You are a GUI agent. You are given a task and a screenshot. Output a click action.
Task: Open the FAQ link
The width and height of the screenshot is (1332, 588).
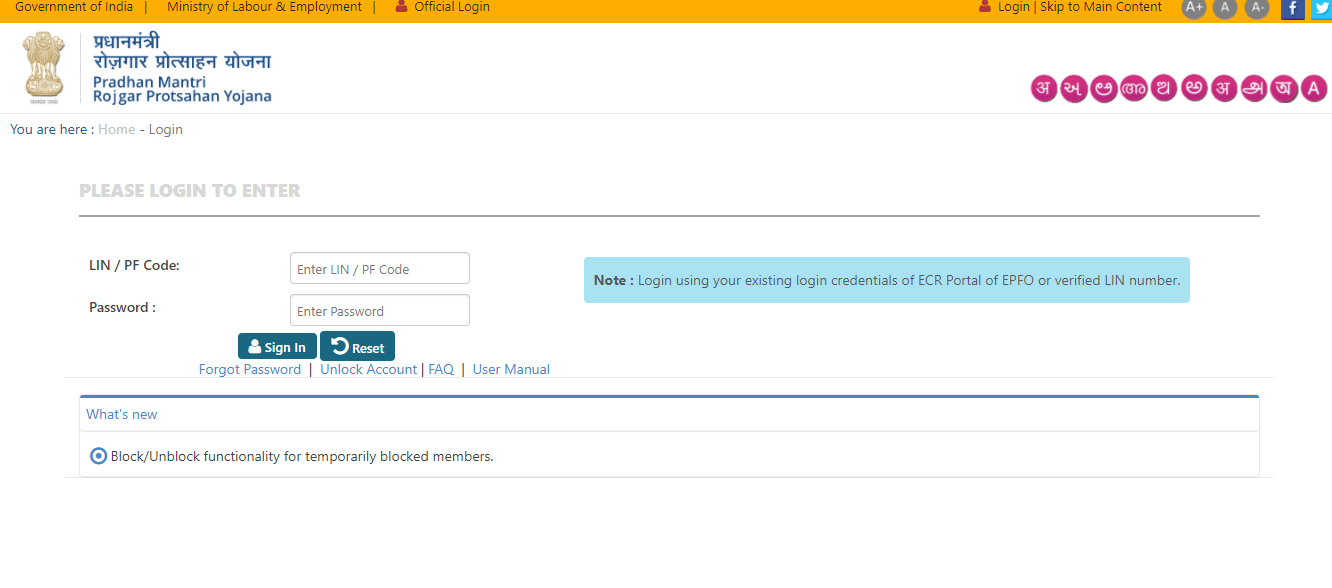click(x=441, y=369)
